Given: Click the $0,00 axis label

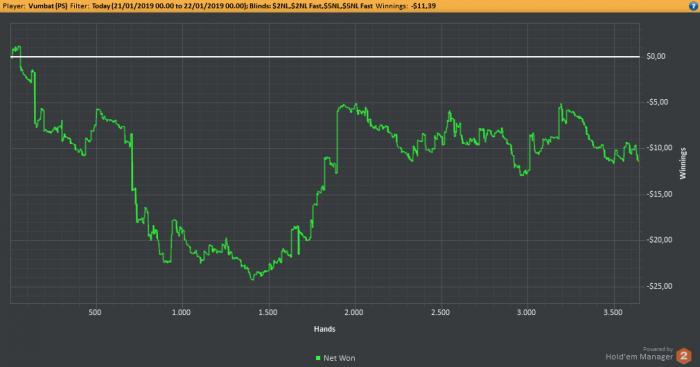Looking at the screenshot, I should click(656, 56).
